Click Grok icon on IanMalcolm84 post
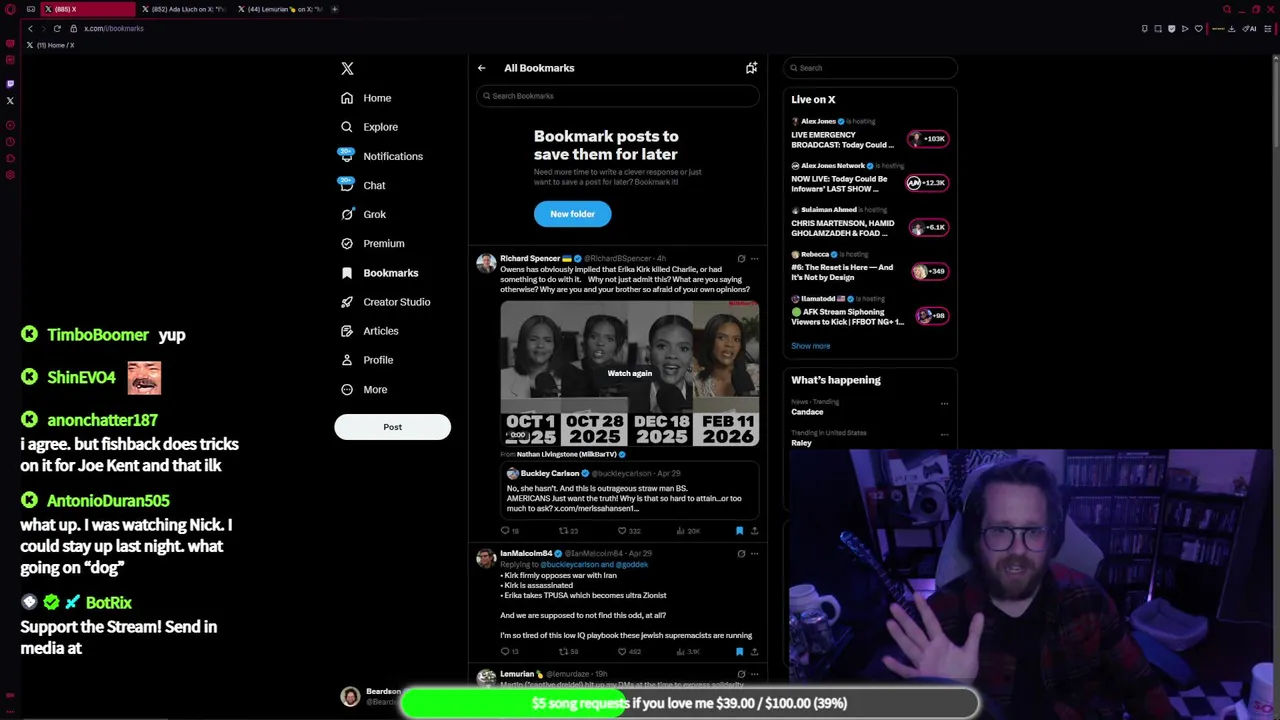The height and width of the screenshot is (720, 1280). [x=741, y=553]
